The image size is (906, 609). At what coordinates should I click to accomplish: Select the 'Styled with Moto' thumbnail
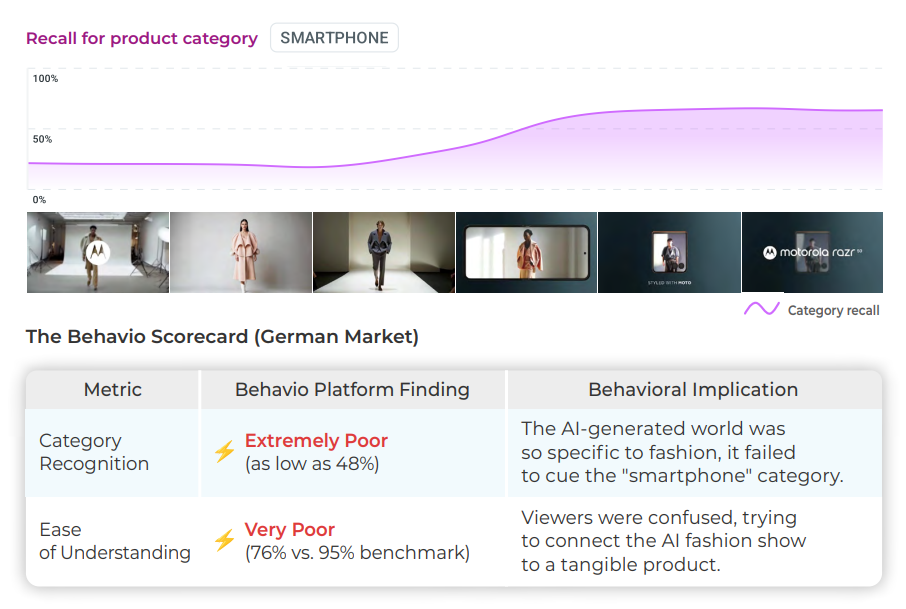669,252
